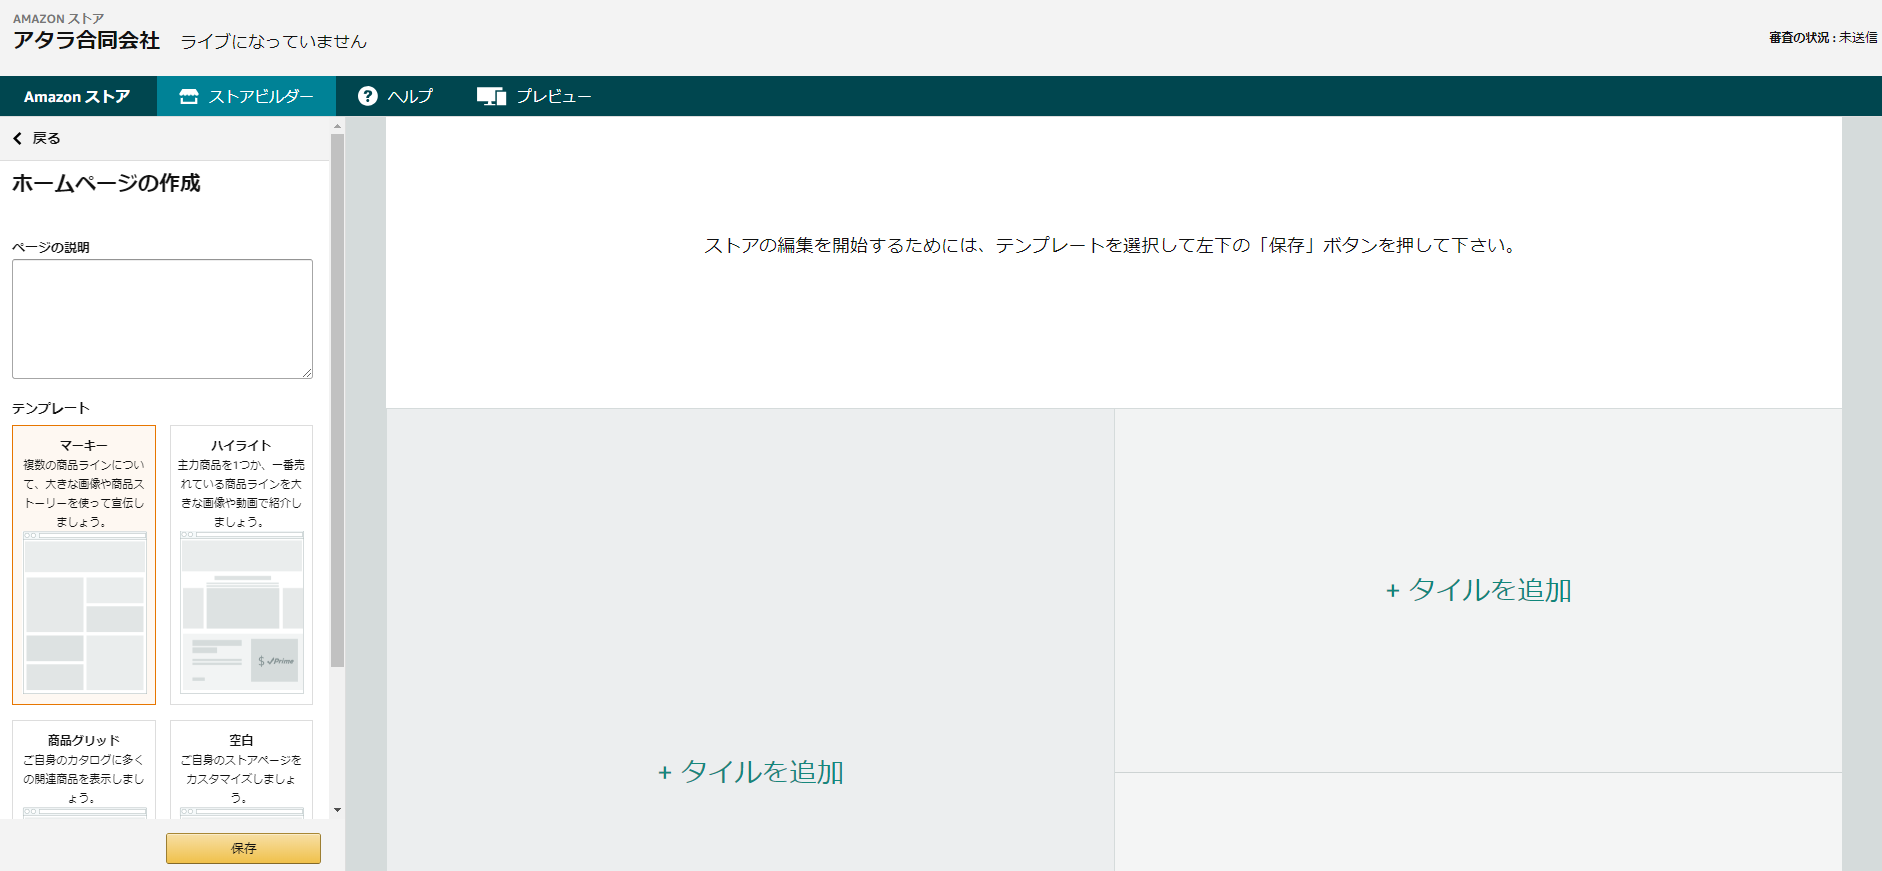Click the 審査の状況: 未送信 status text

(x=1823, y=37)
